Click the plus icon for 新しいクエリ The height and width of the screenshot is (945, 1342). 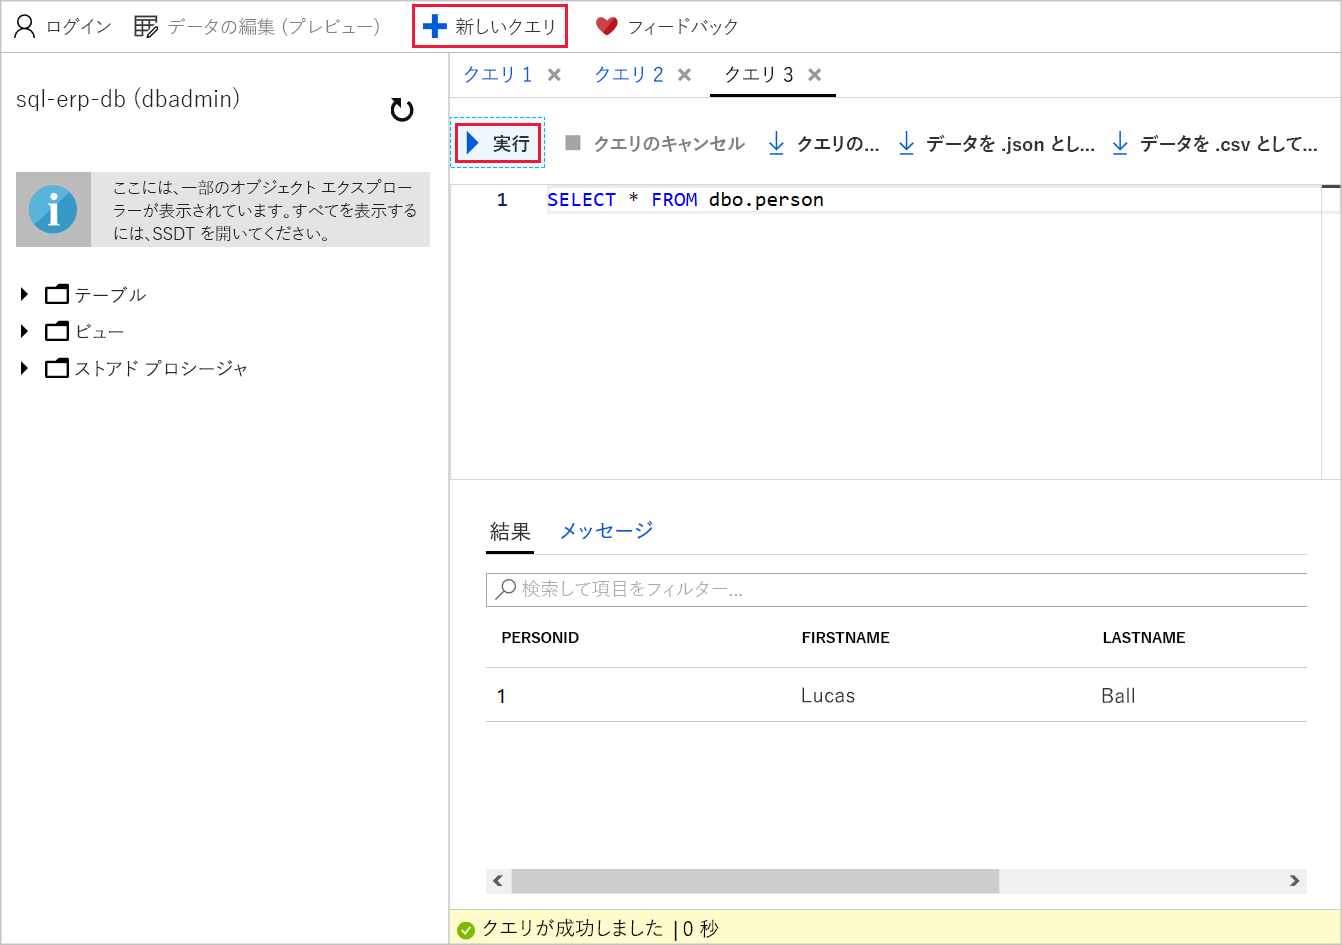pos(435,26)
